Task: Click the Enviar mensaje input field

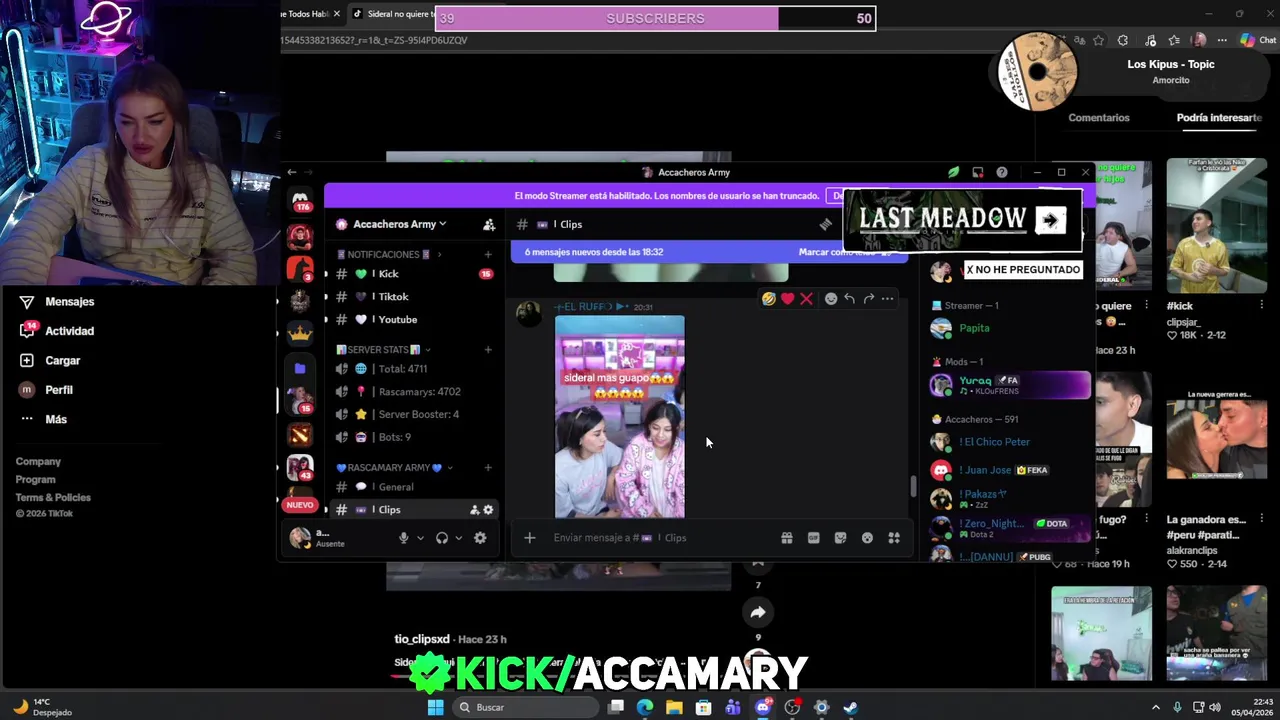Action: [x=660, y=538]
